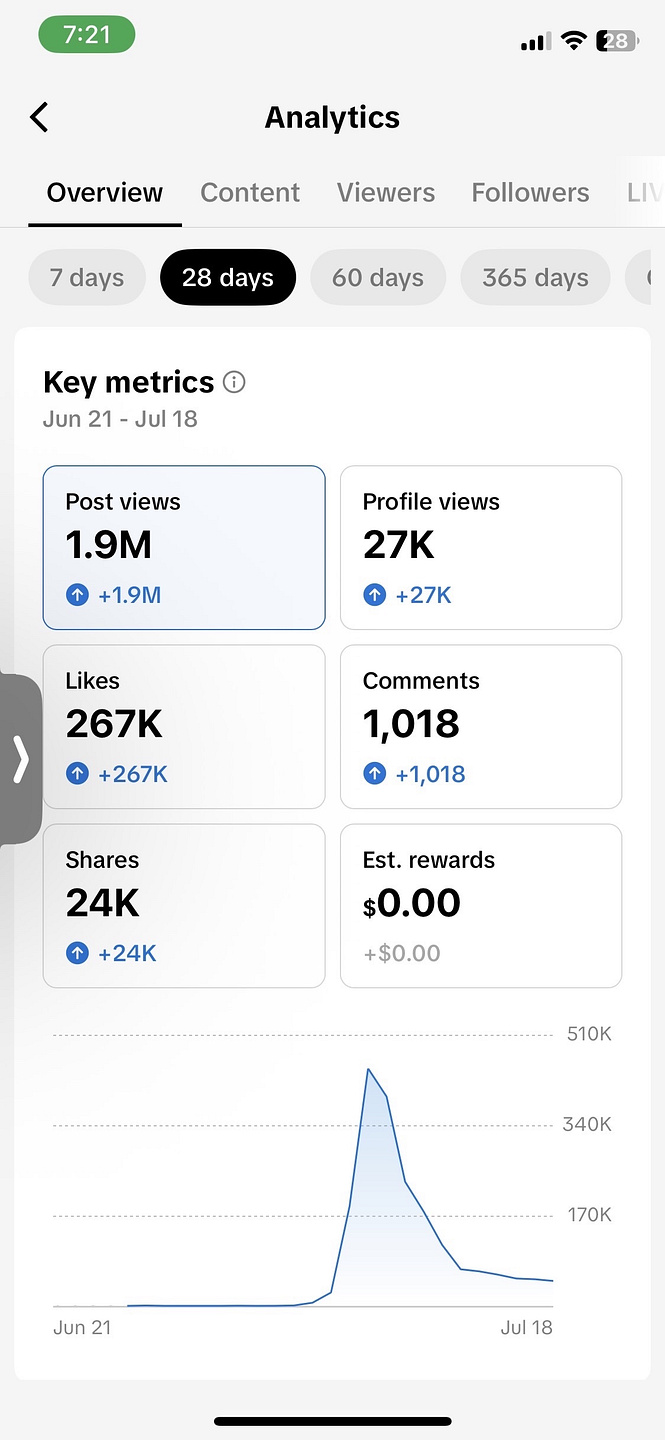The image size is (665, 1440).
Task: Tap the iOS home indicator bar
Action: click(x=332, y=1421)
